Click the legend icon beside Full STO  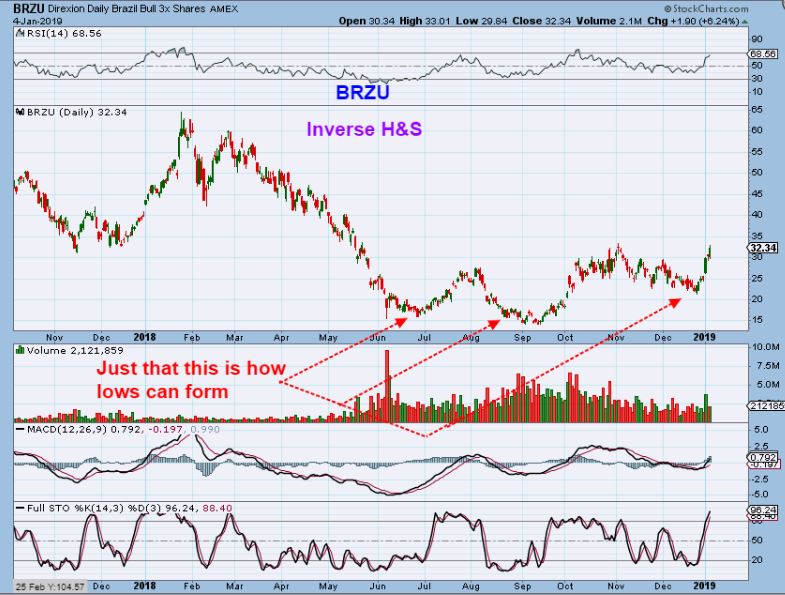[18, 508]
